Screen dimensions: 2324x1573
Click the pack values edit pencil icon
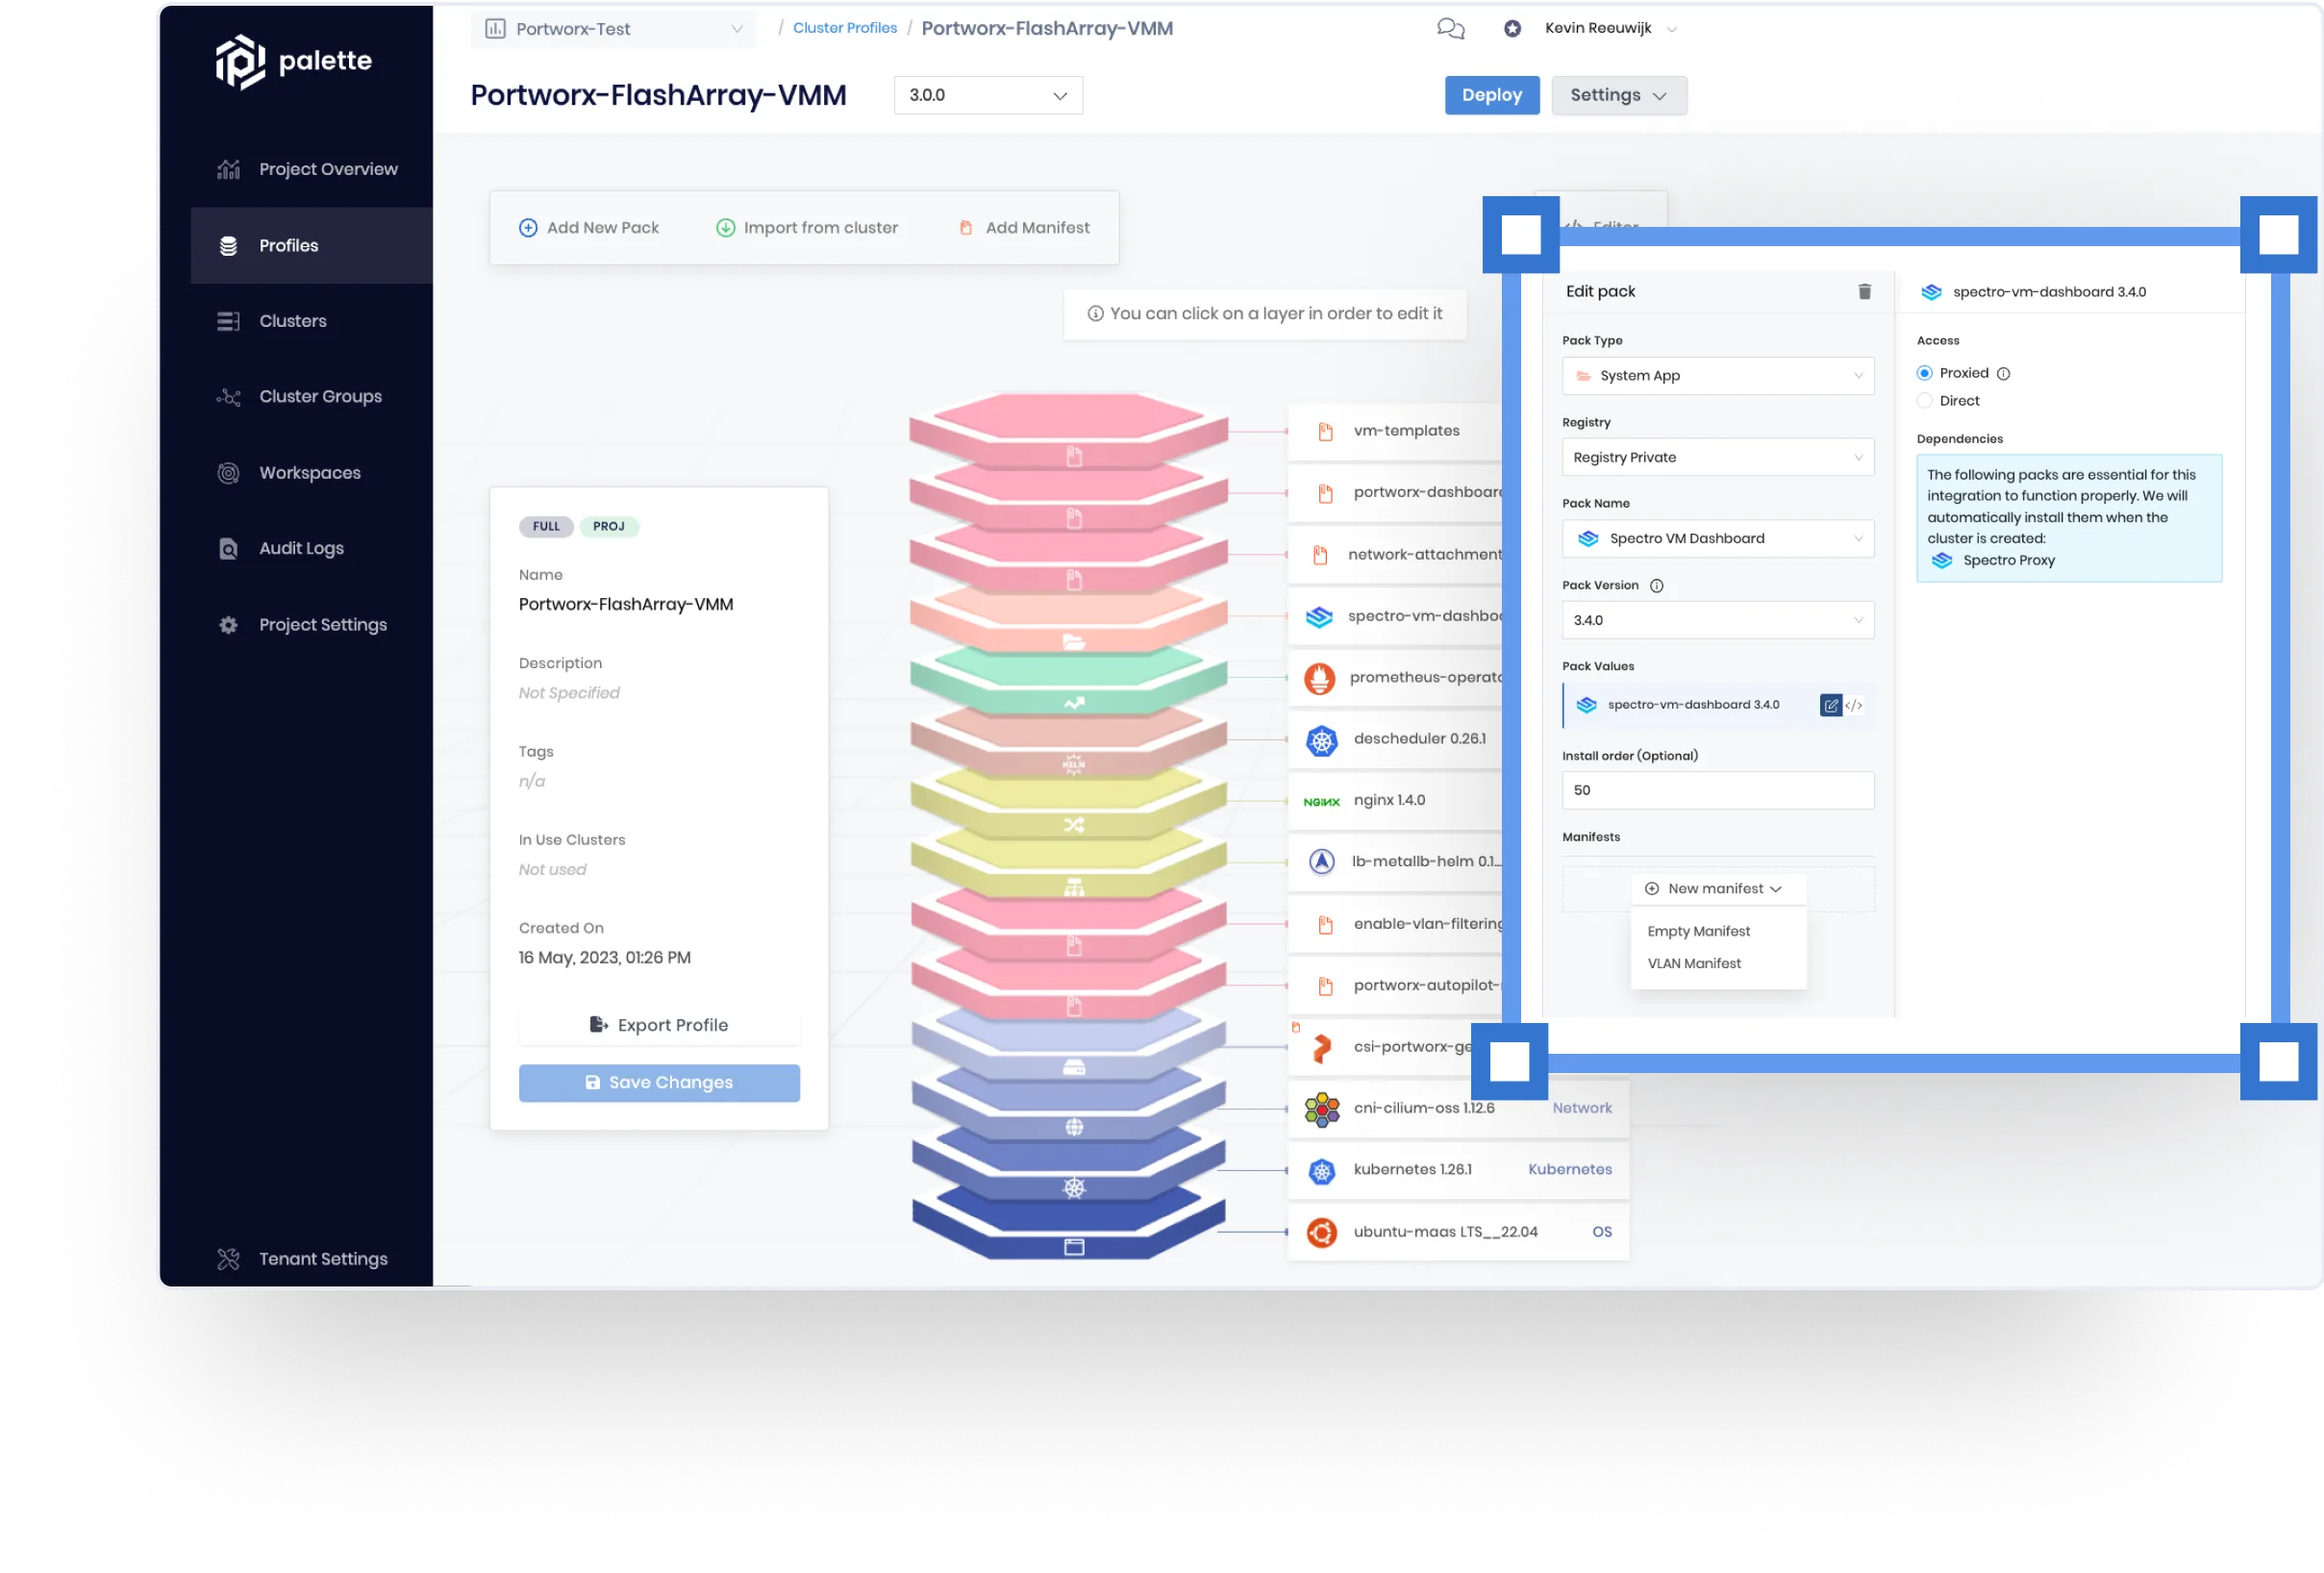1831,705
